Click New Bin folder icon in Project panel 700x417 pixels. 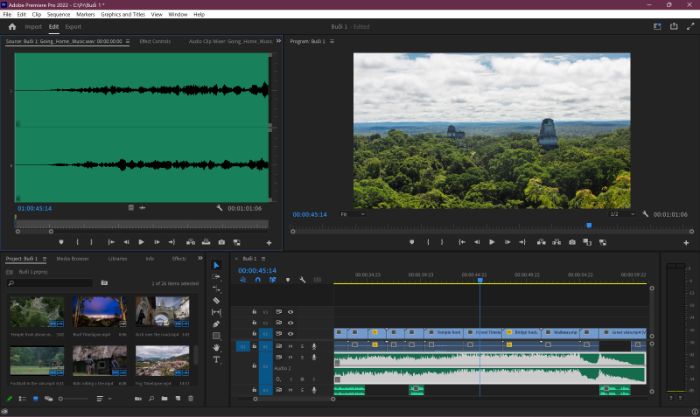coord(164,398)
